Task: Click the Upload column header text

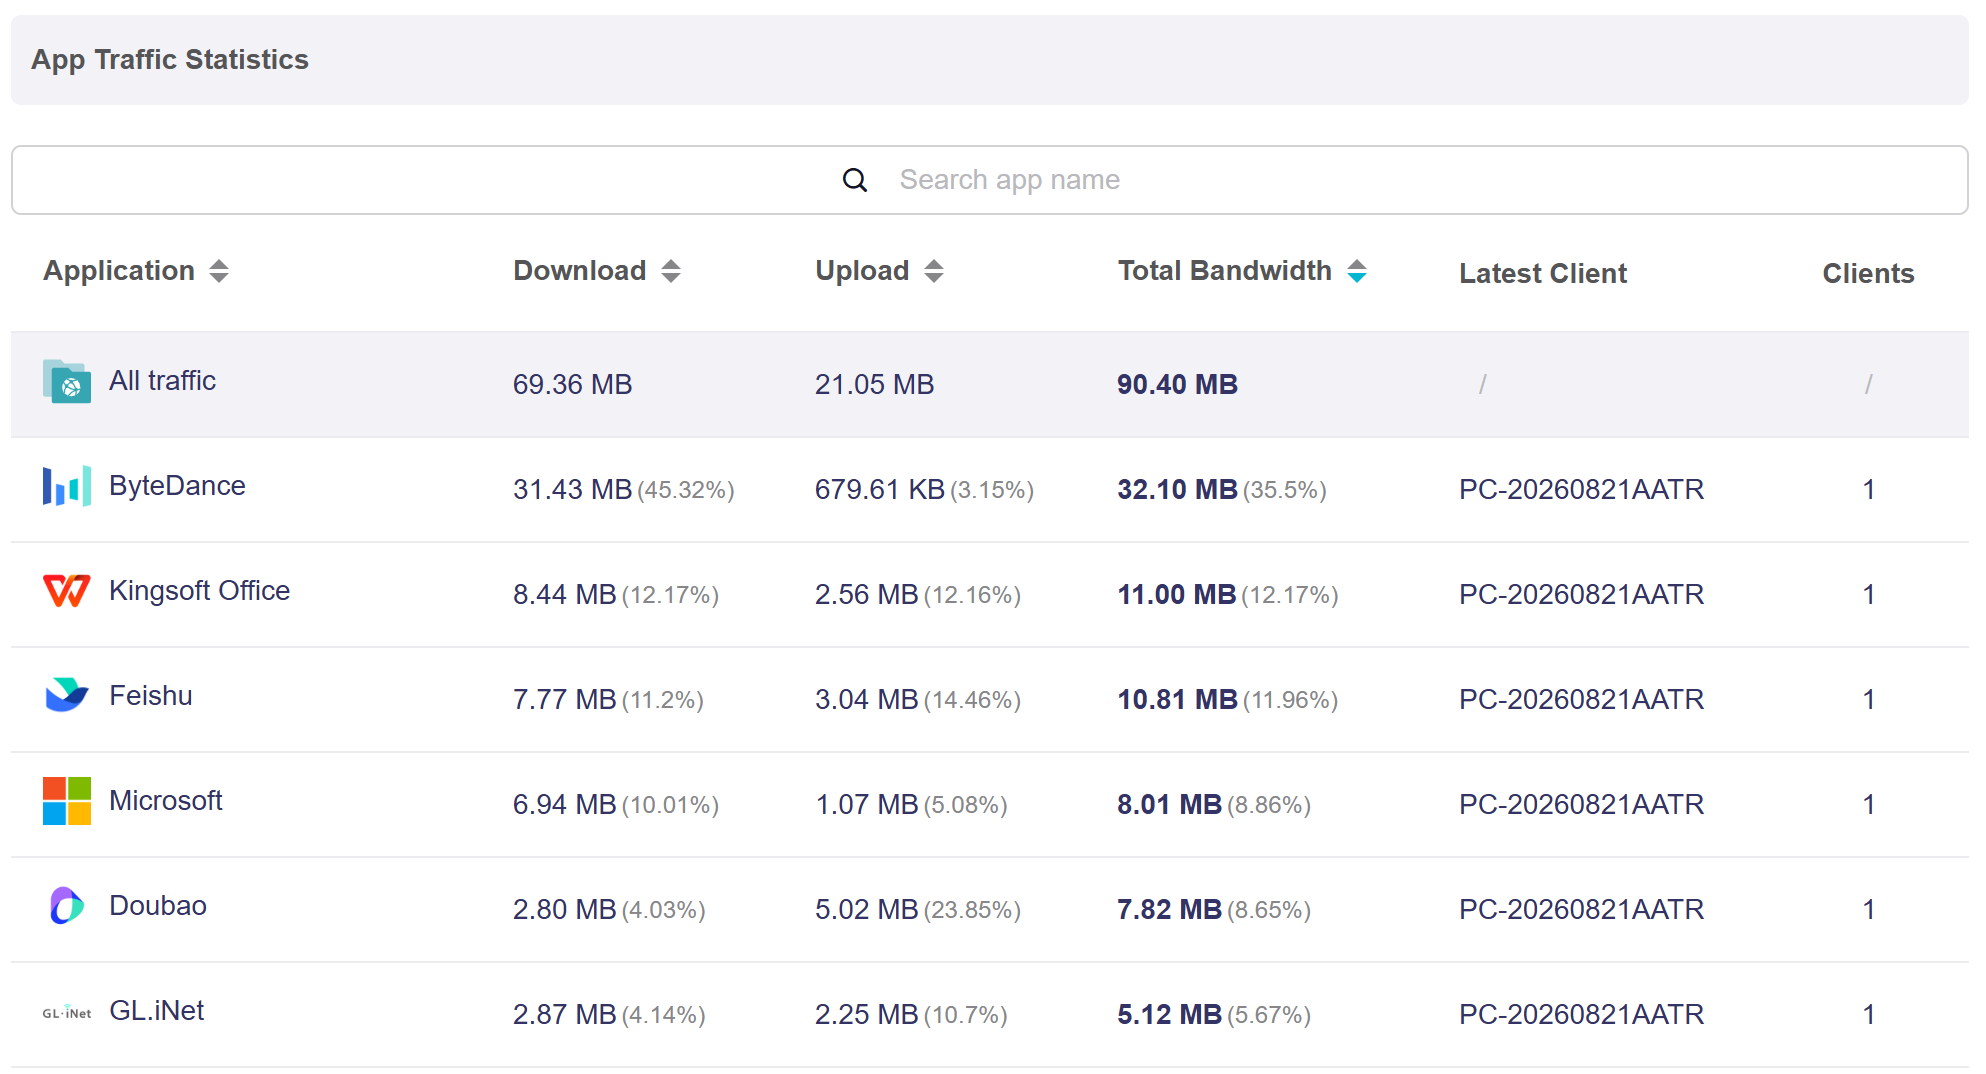Action: (862, 271)
